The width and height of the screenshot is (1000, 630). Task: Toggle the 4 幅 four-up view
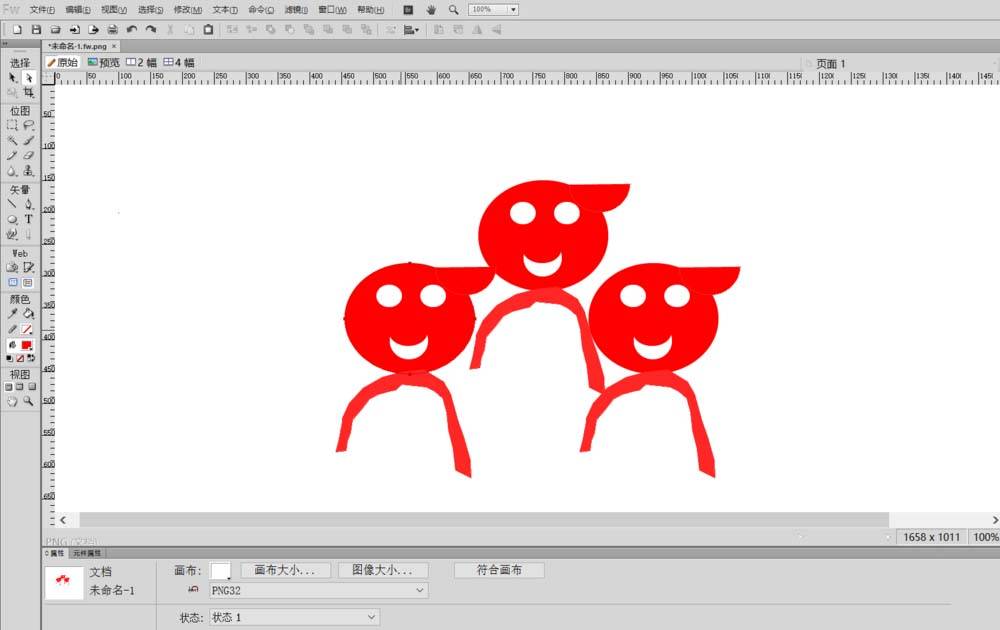(179, 62)
